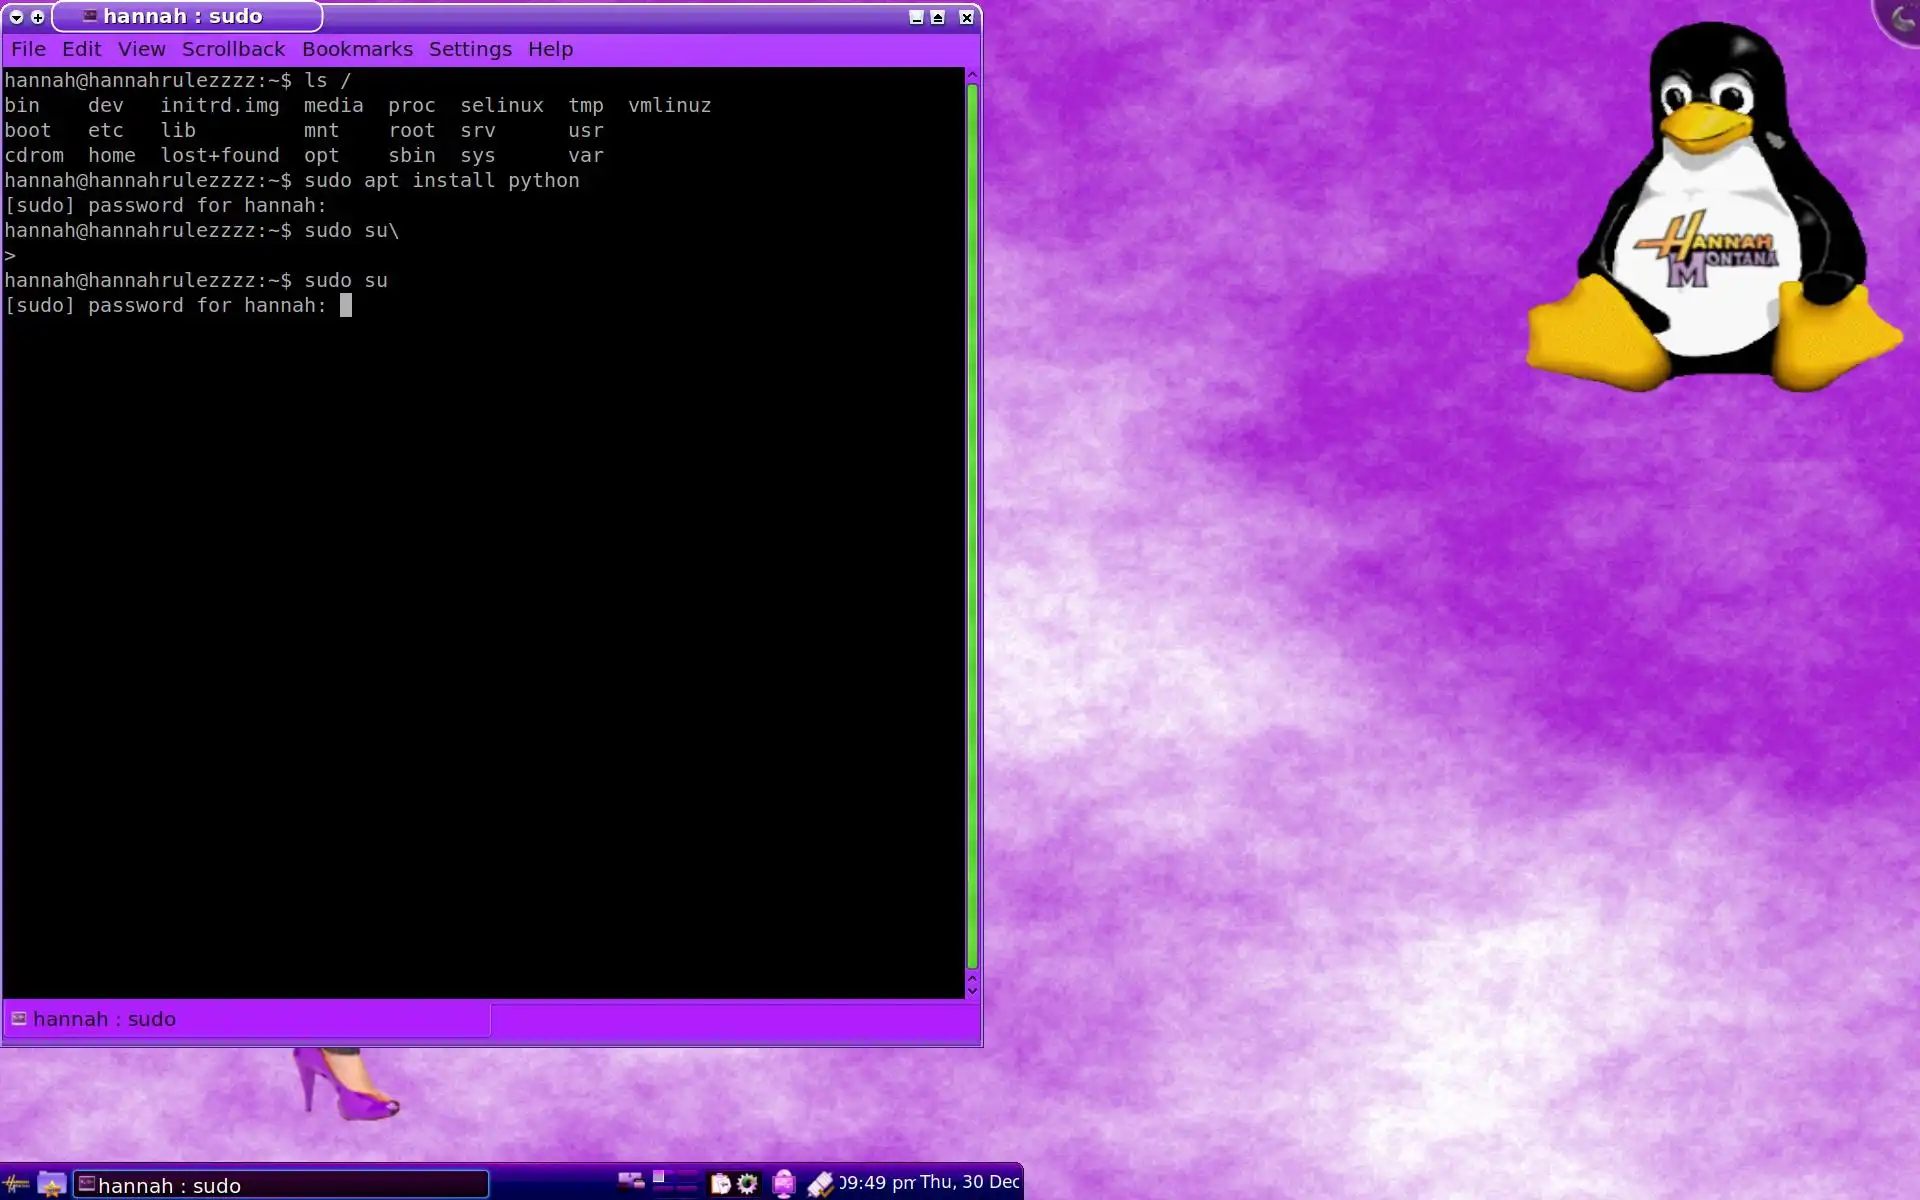1920x1200 pixels.
Task: Click the pen tray icon beside clock
Action: 820,1184
